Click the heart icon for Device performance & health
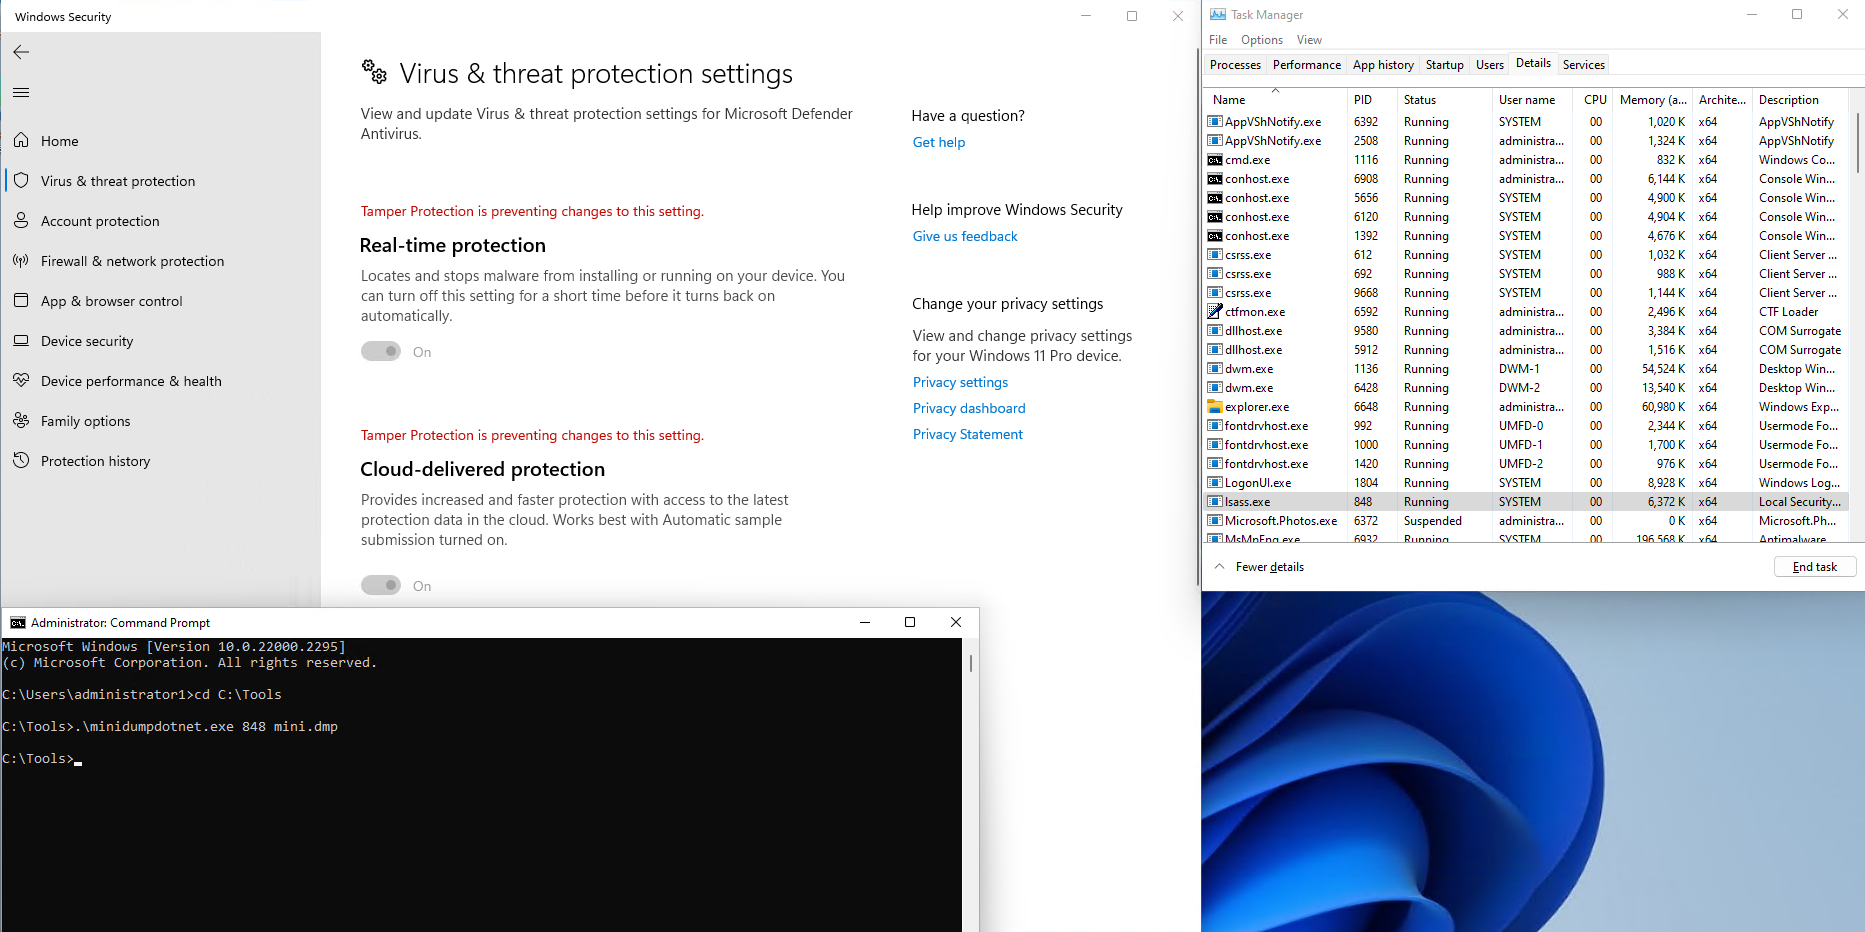This screenshot has width=1865, height=932. point(21,380)
